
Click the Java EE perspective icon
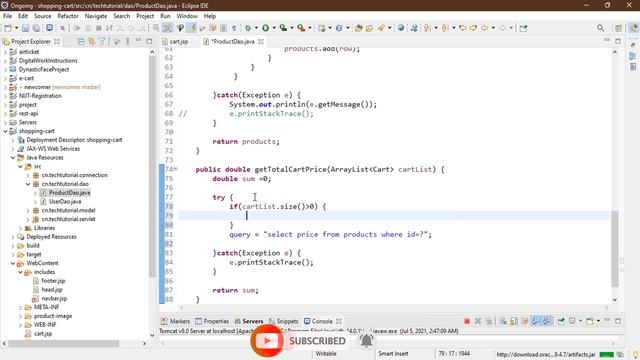(633, 28)
